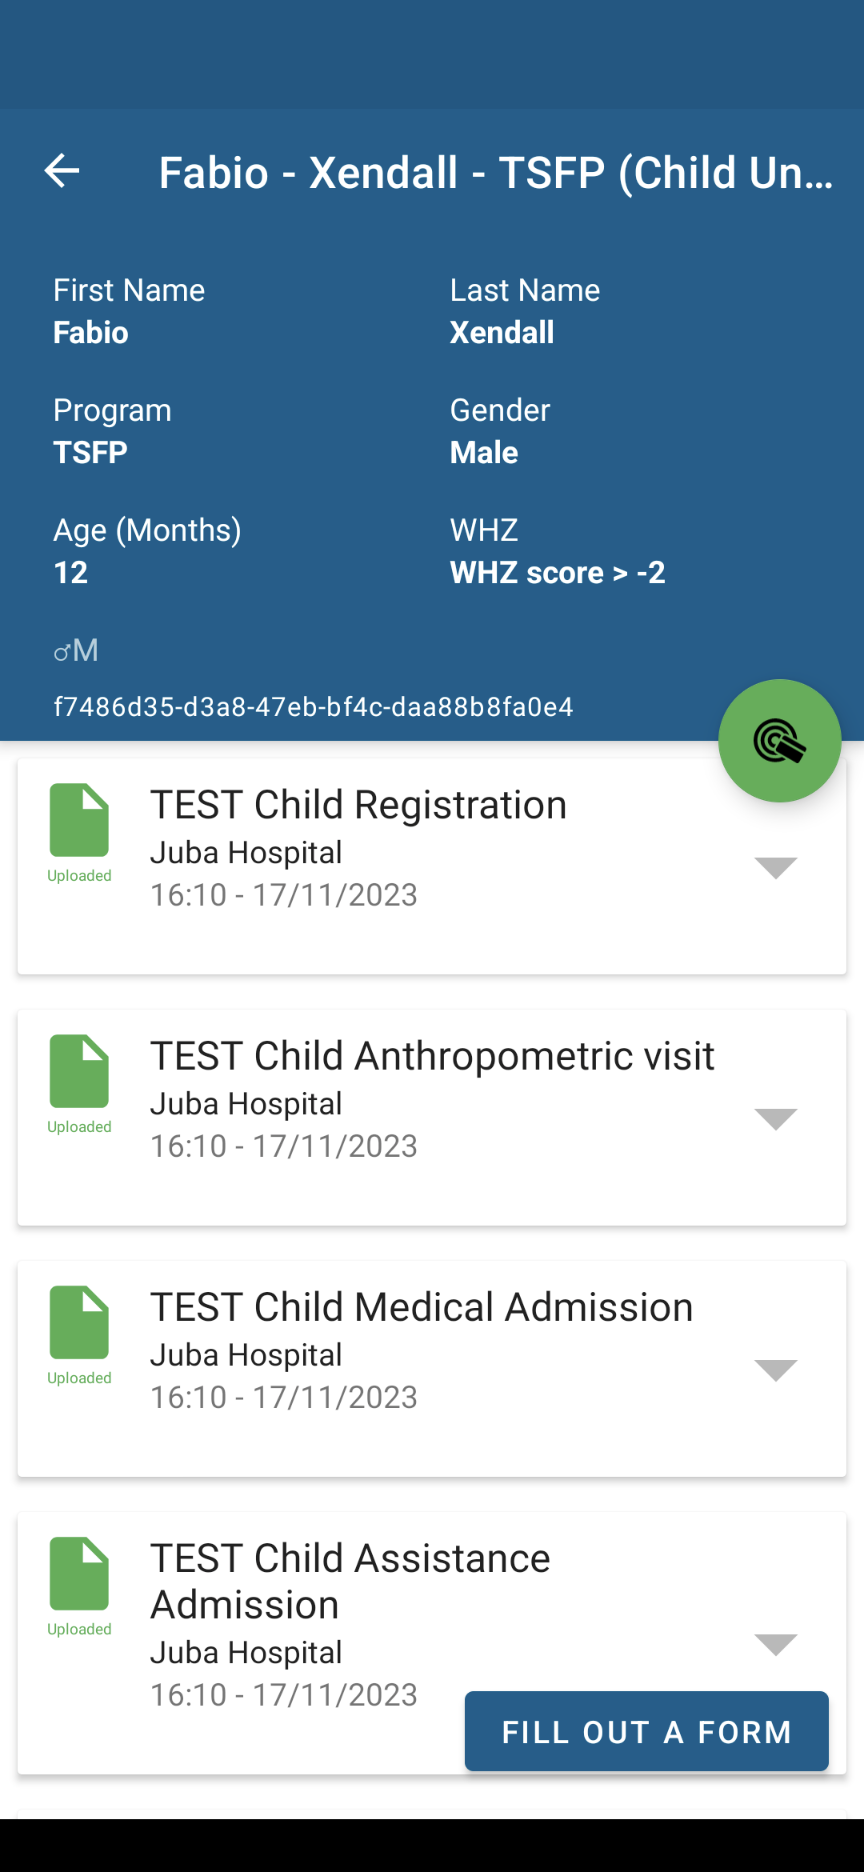Image resolution: width=864 pixels, height=1872 pixels.
Task: Open the TEST Child Registration form title
Action: tap(358, 805)
